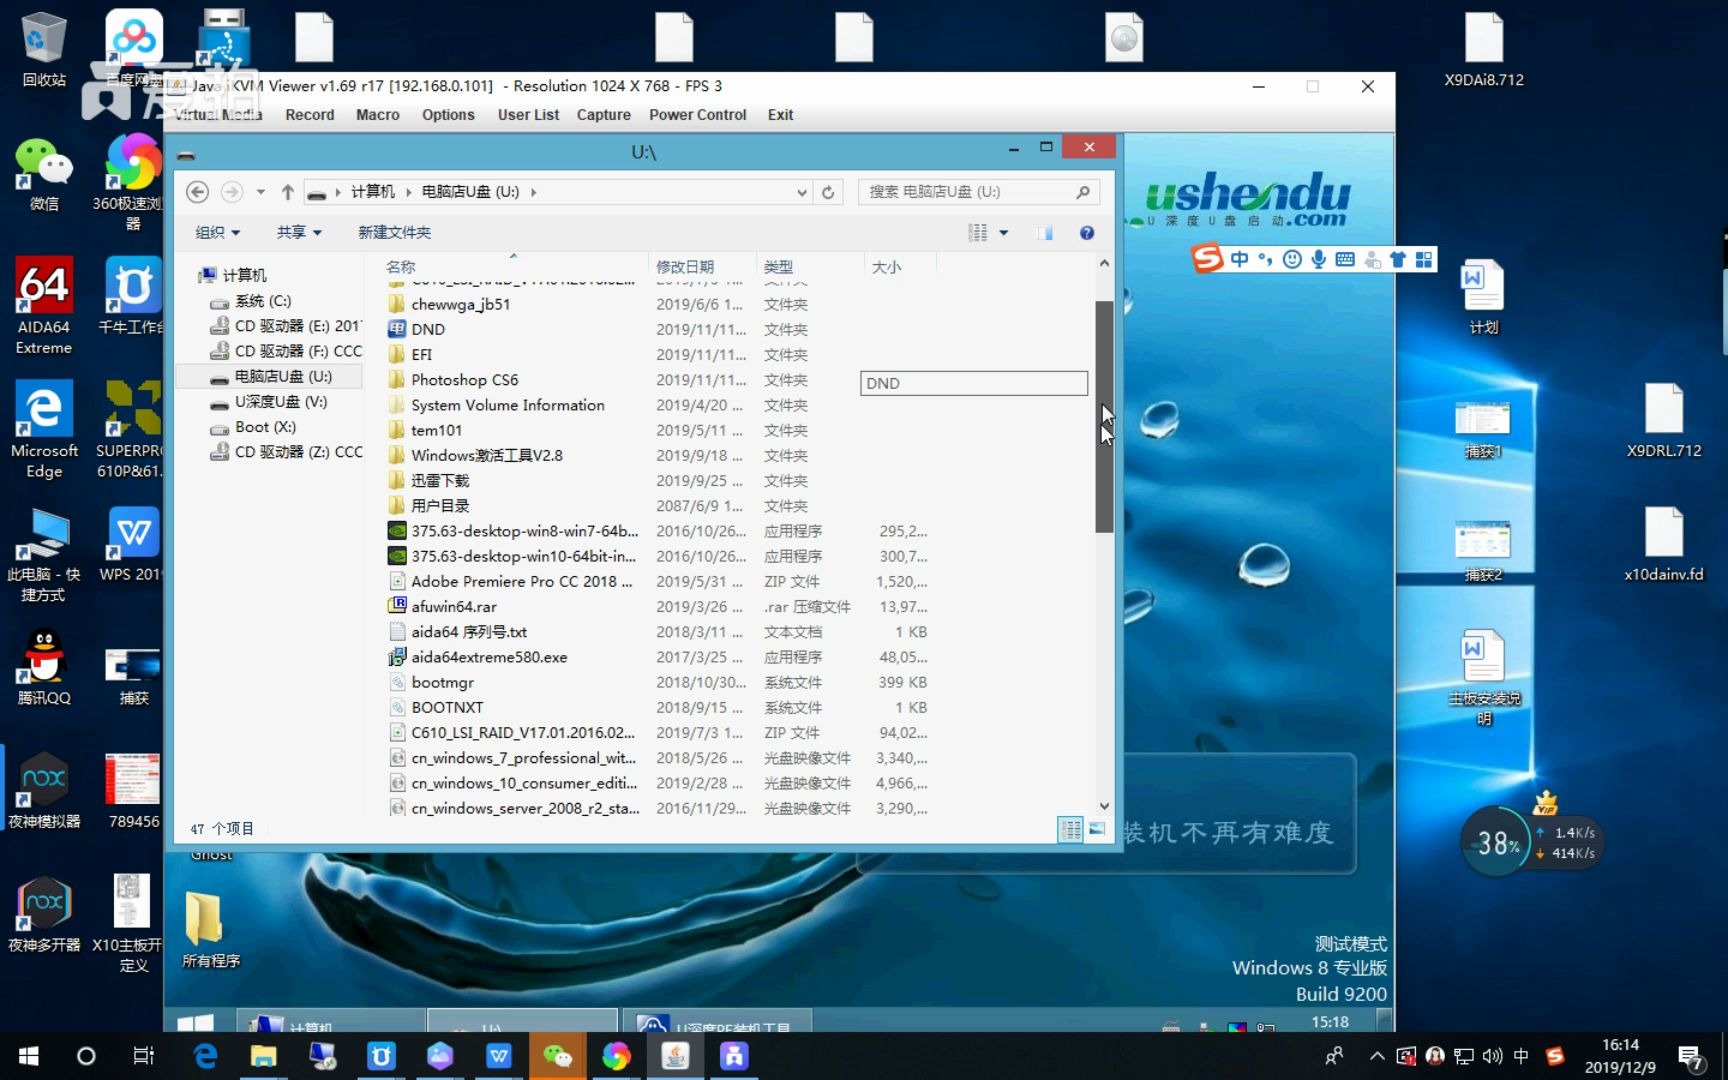
Task: Expand the 共享 dropdown
Action: click(299, 233)
